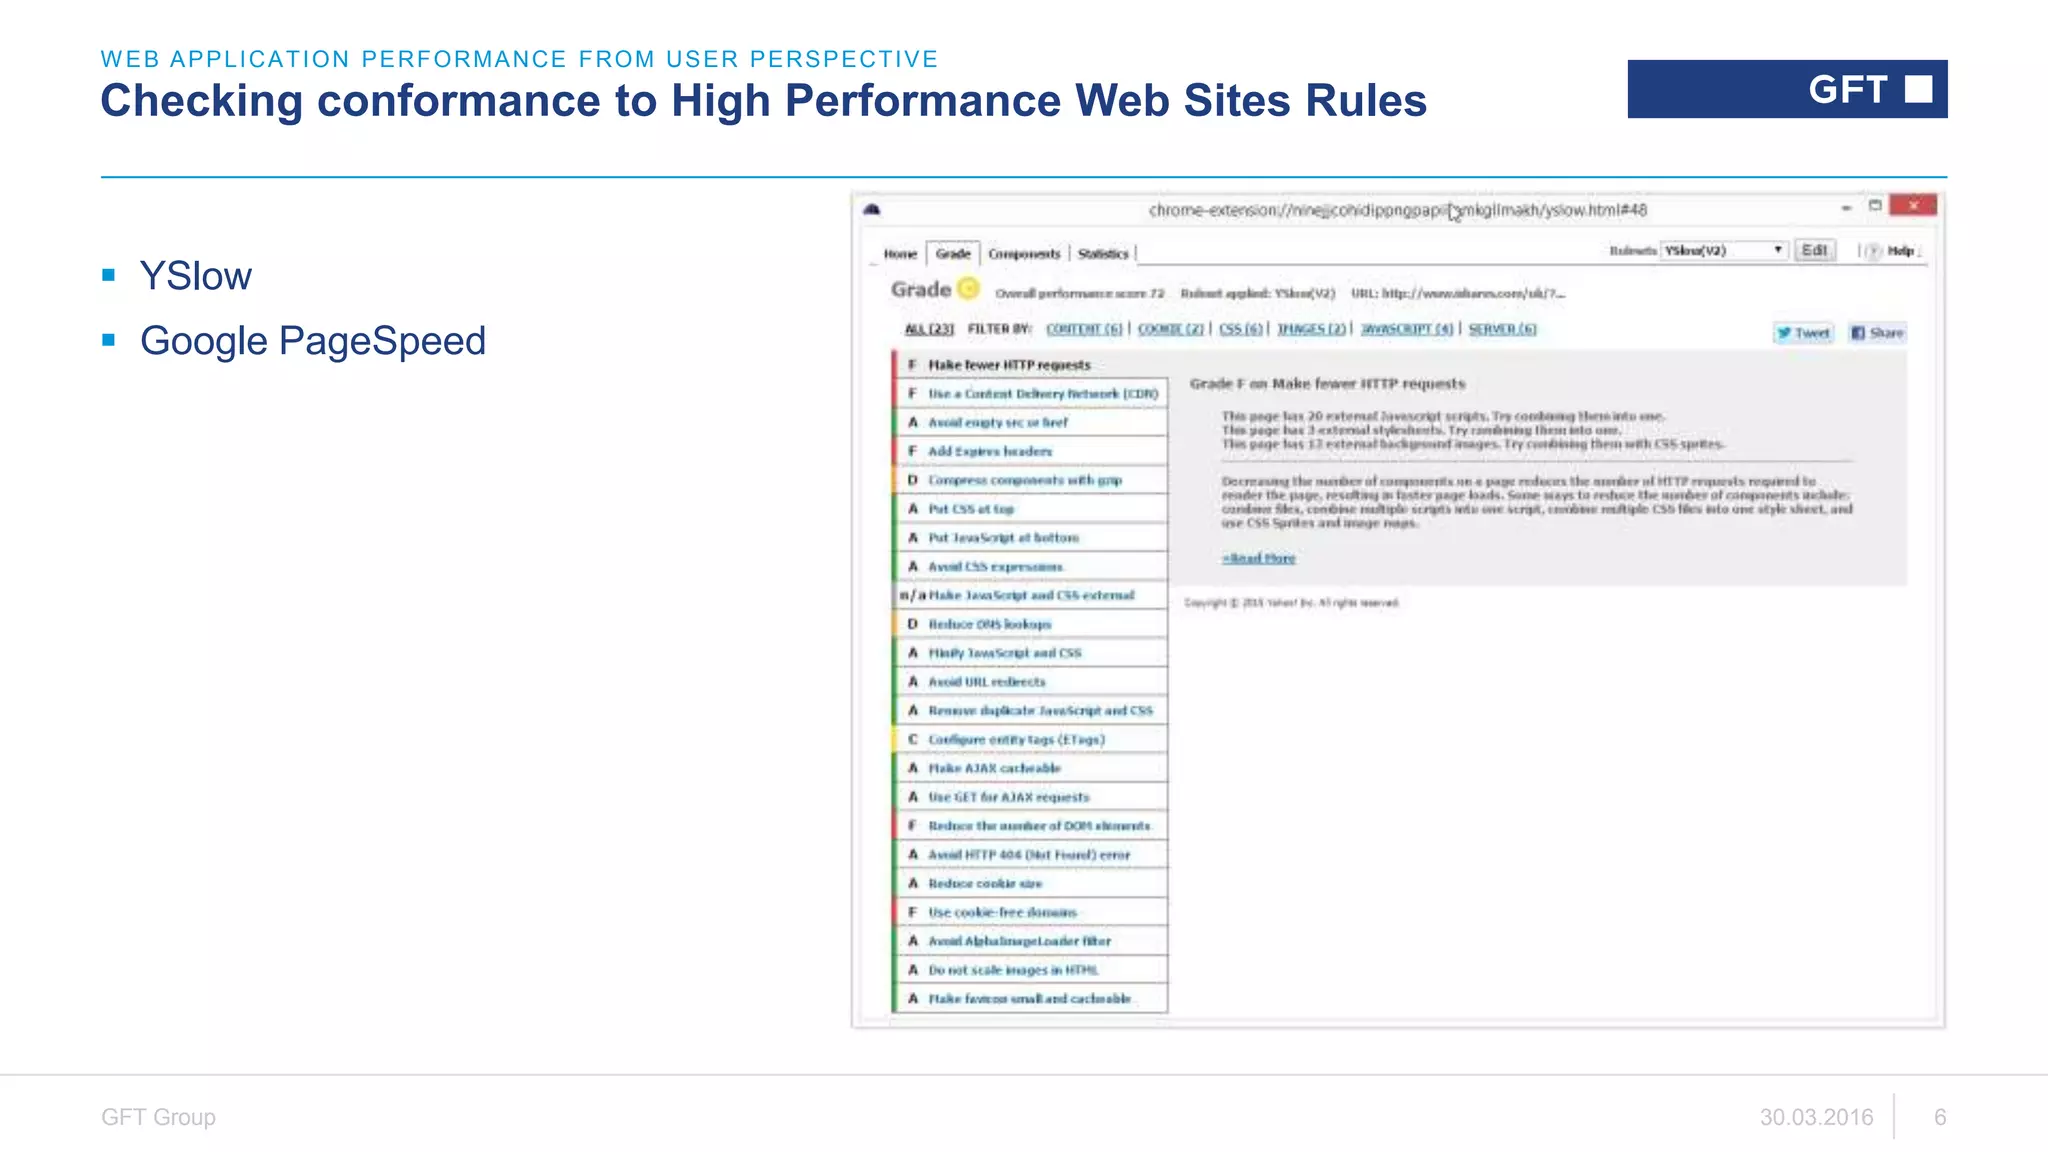Select 'Add Expires headers' rule
The width and height of the screenshot is (2048, 1152).
point(1031,452)
